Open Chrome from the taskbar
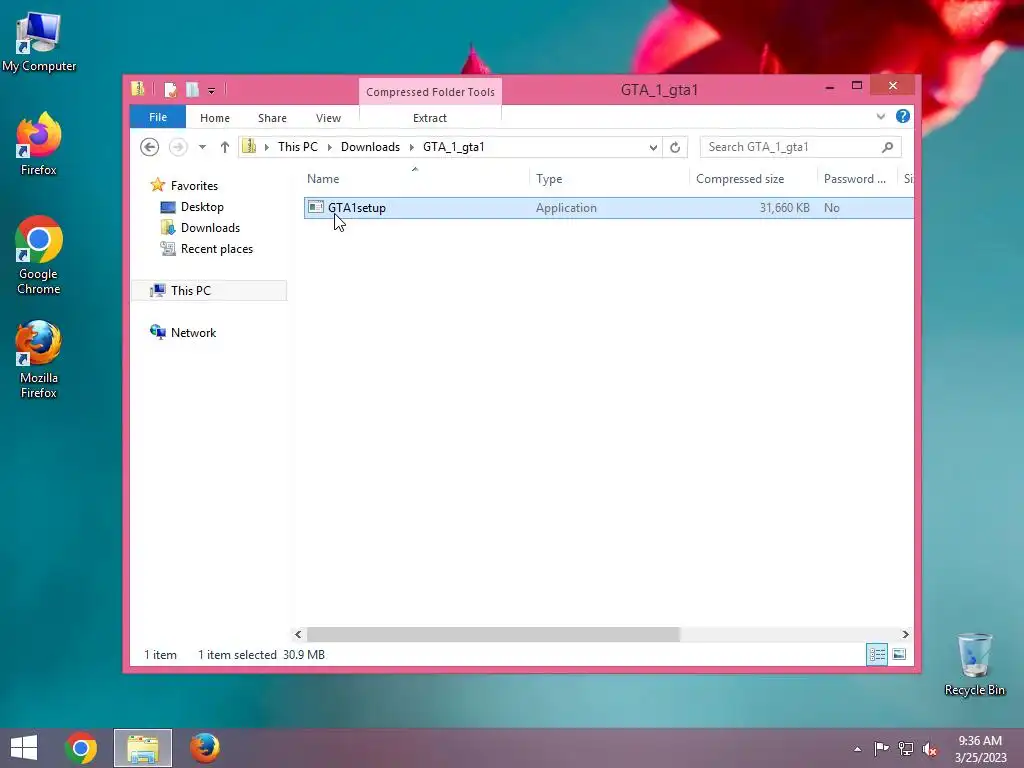 81,748
